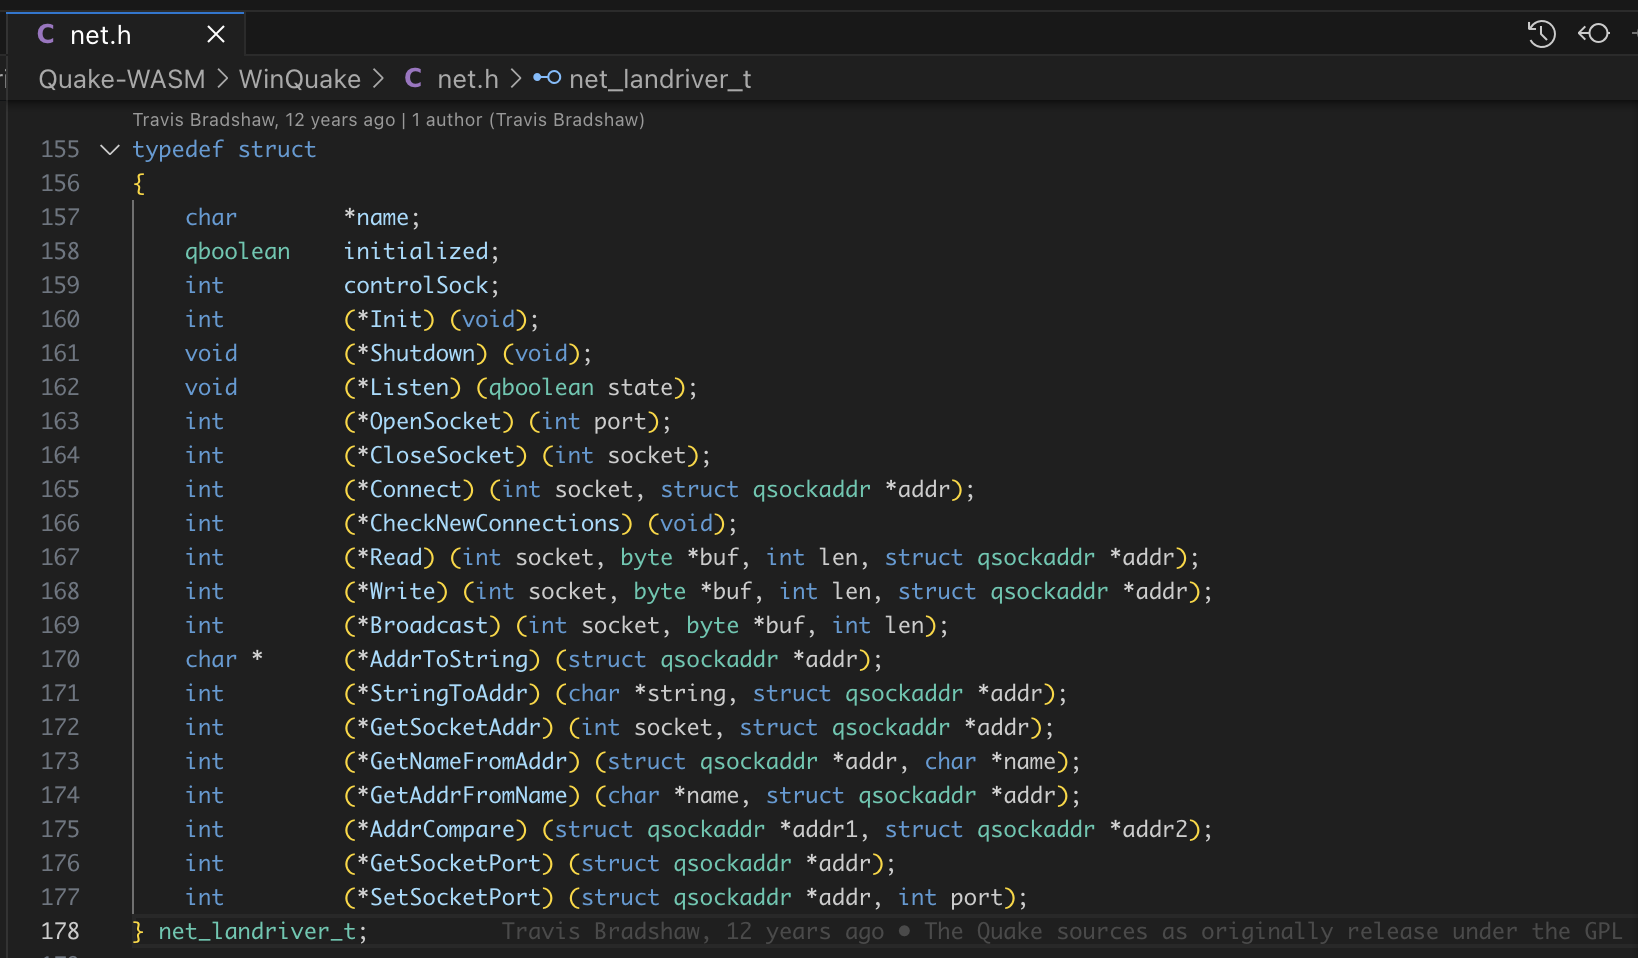Image resolution: width=1638 pixels, height=958 pixels.
Task: Expand chevron after WinQuake breadcrumb
Action: pyautogui.click(x=378, y=79)
